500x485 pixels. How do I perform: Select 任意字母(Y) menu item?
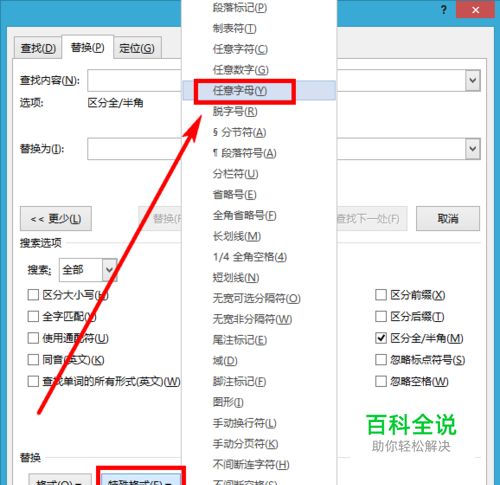point(259,90)
